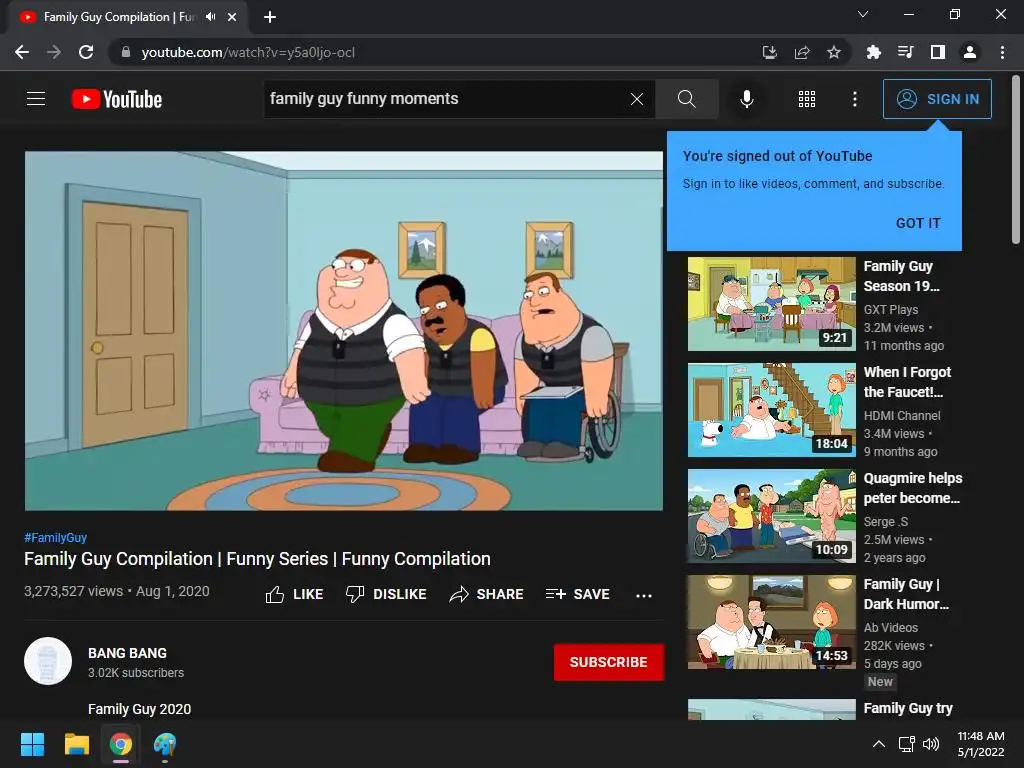This screenshot has width=1024, height=768.
Task: Open the media controls icon in Chrome toolbar
Action: 905,52
